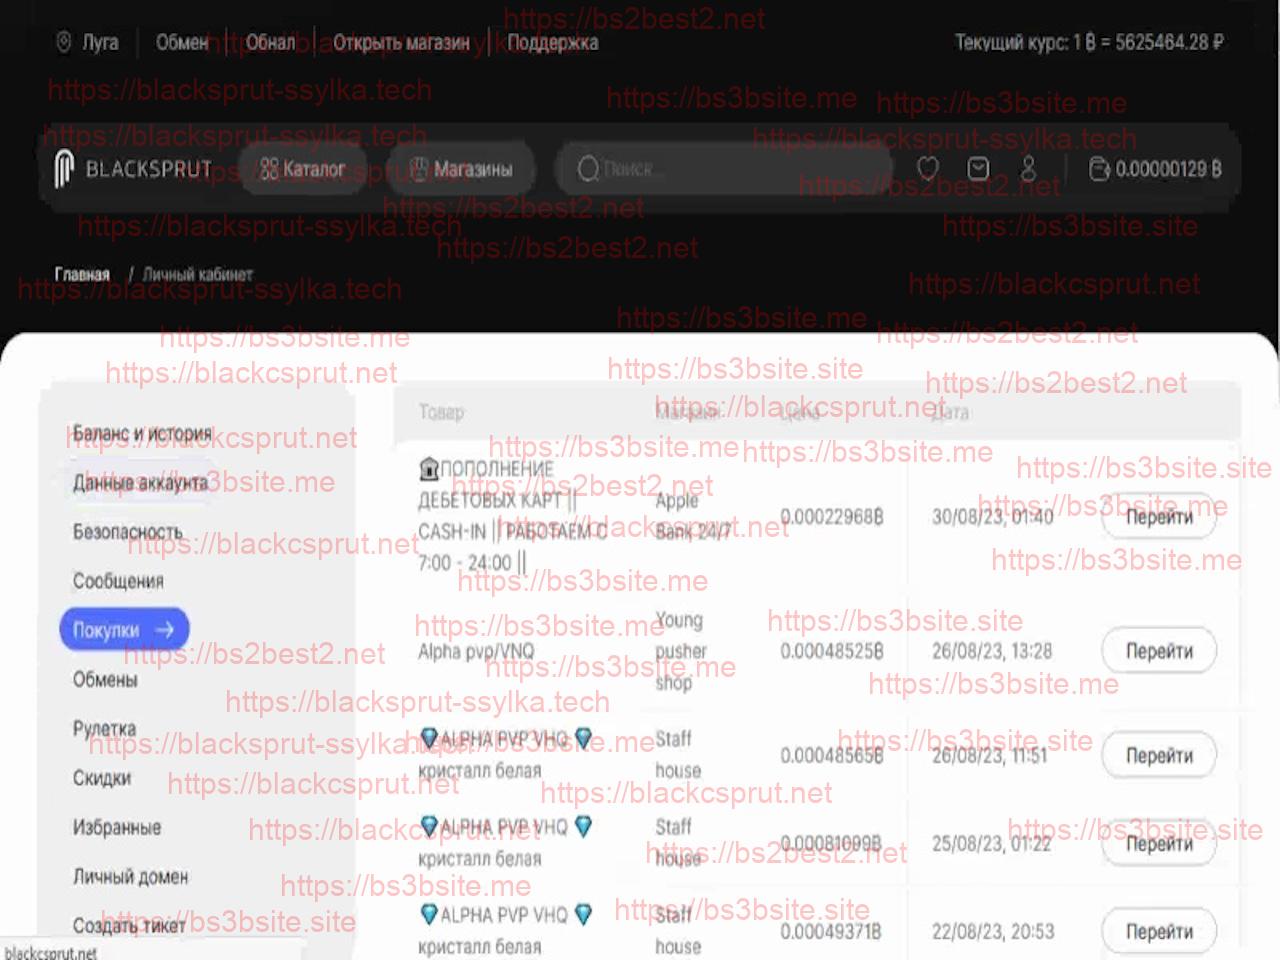This screenshot has height=960, width=1280.
Task: Click the location pin icon by Луга
Action: tap(63, 42)
